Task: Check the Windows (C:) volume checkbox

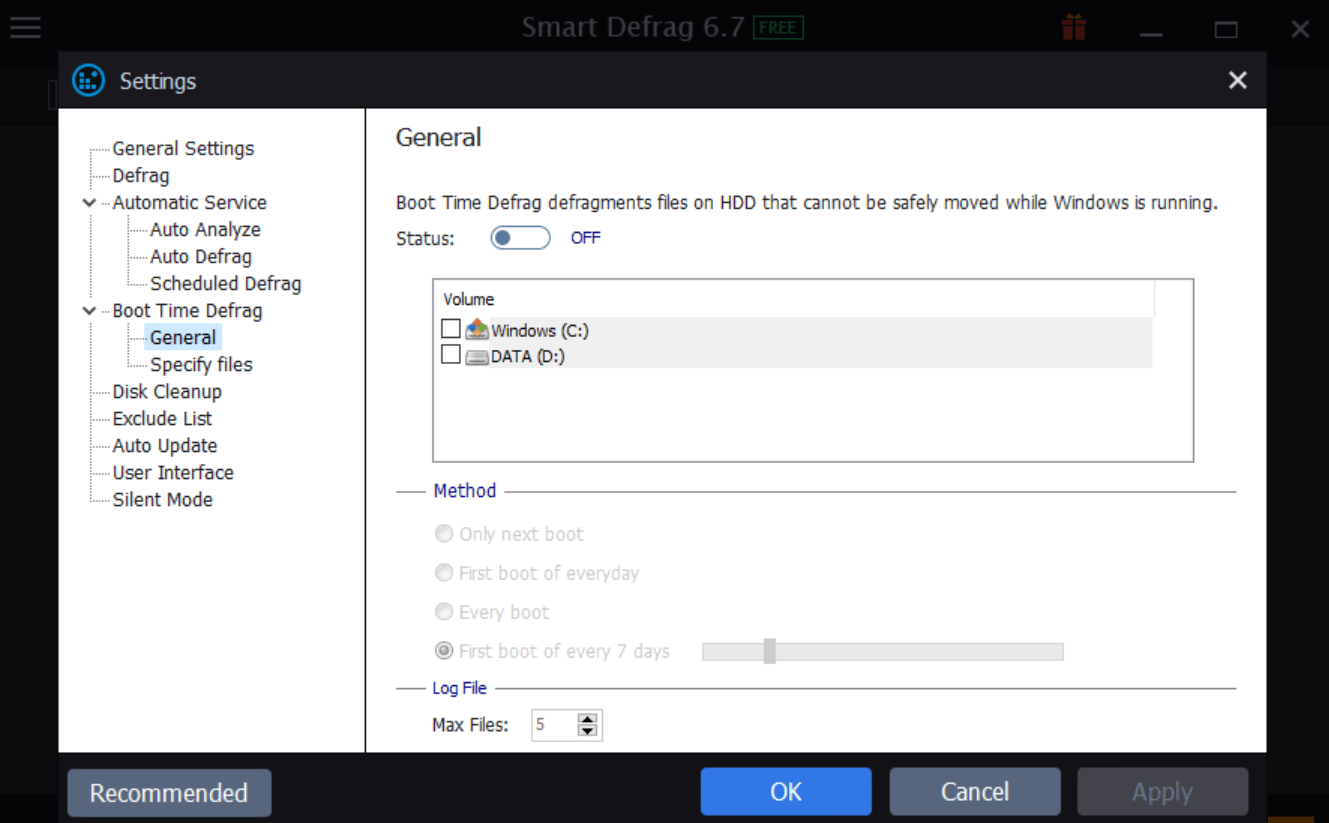Action: 450,328
